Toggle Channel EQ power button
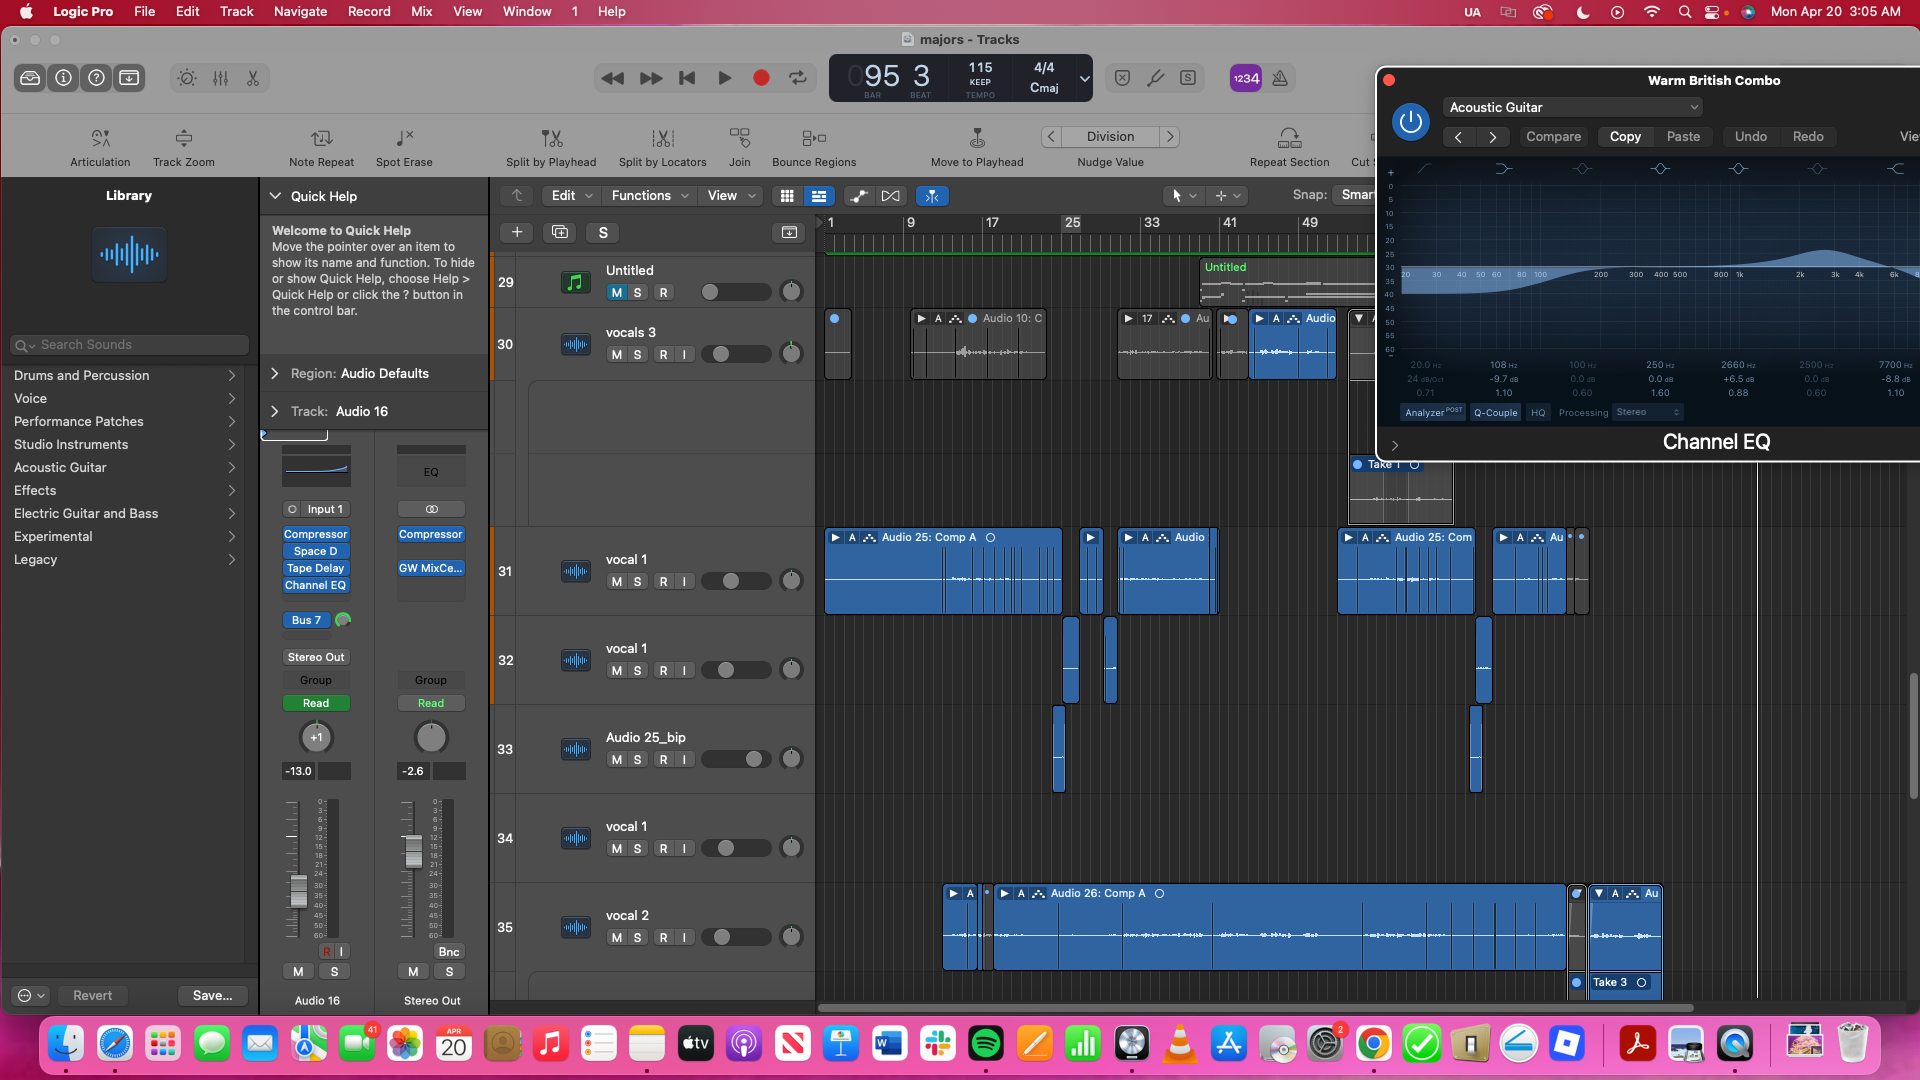This screenshot has height=1080, width=1920. 1411,122
